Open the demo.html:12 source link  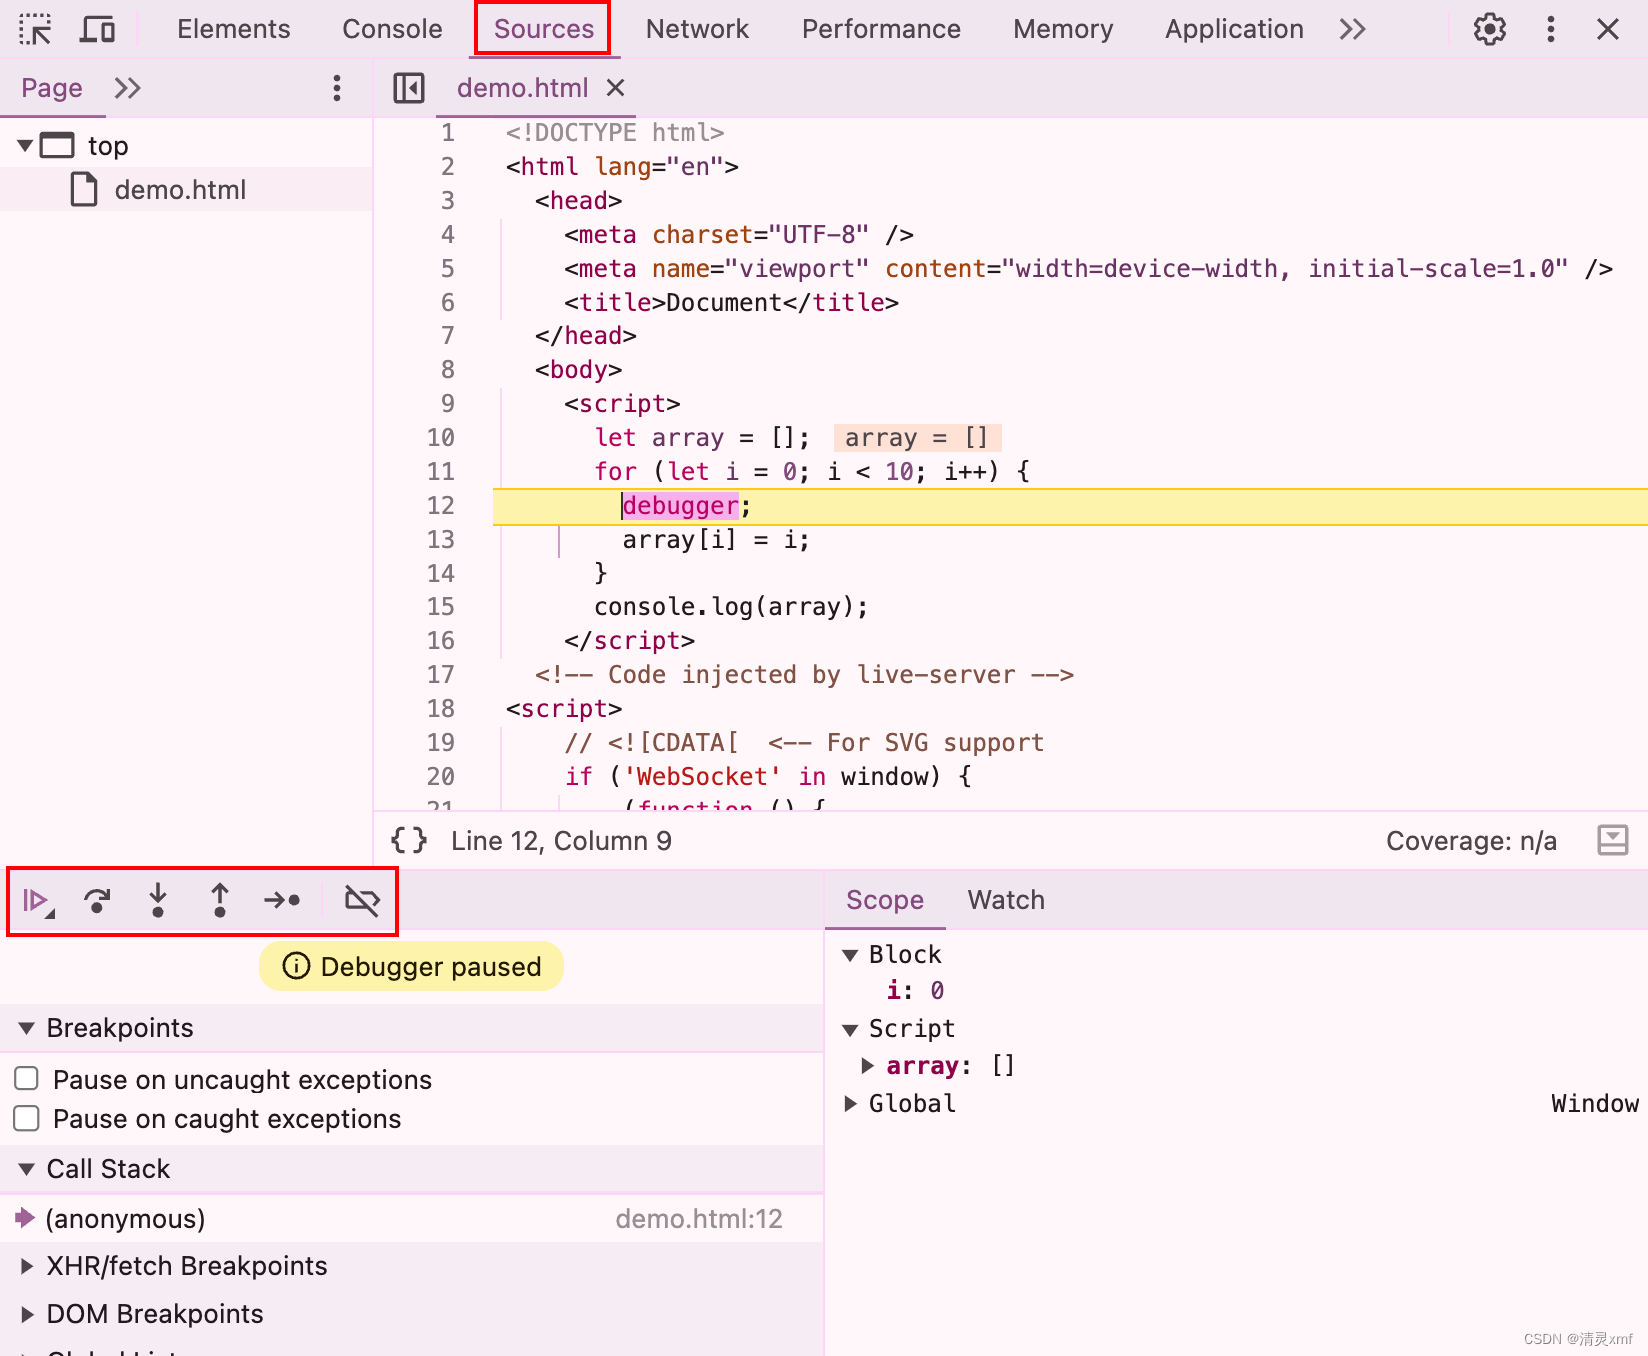coord(699,1219)
